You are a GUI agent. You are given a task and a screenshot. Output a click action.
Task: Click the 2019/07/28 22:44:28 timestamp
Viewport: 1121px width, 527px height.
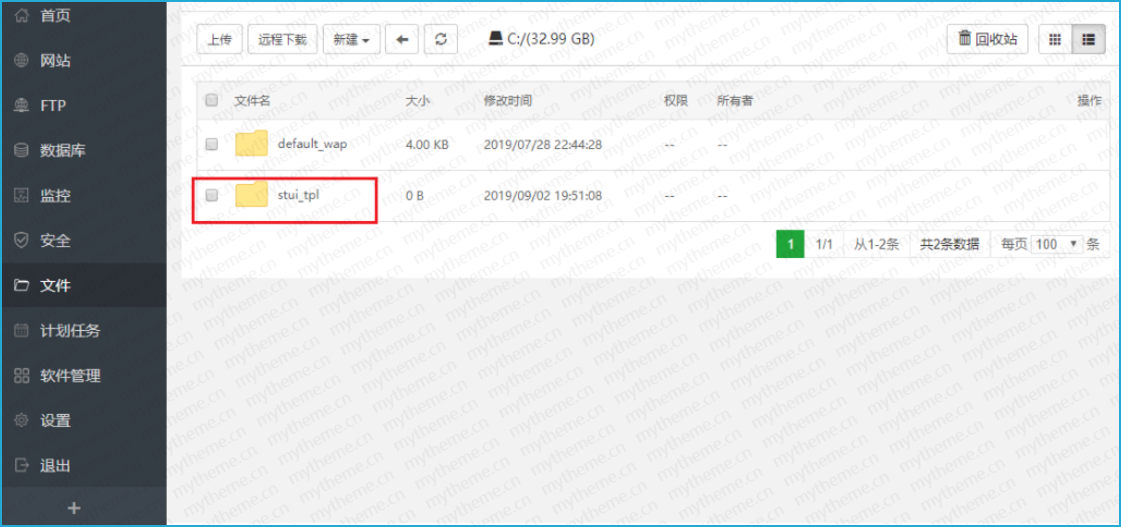[x=543, y=144]
